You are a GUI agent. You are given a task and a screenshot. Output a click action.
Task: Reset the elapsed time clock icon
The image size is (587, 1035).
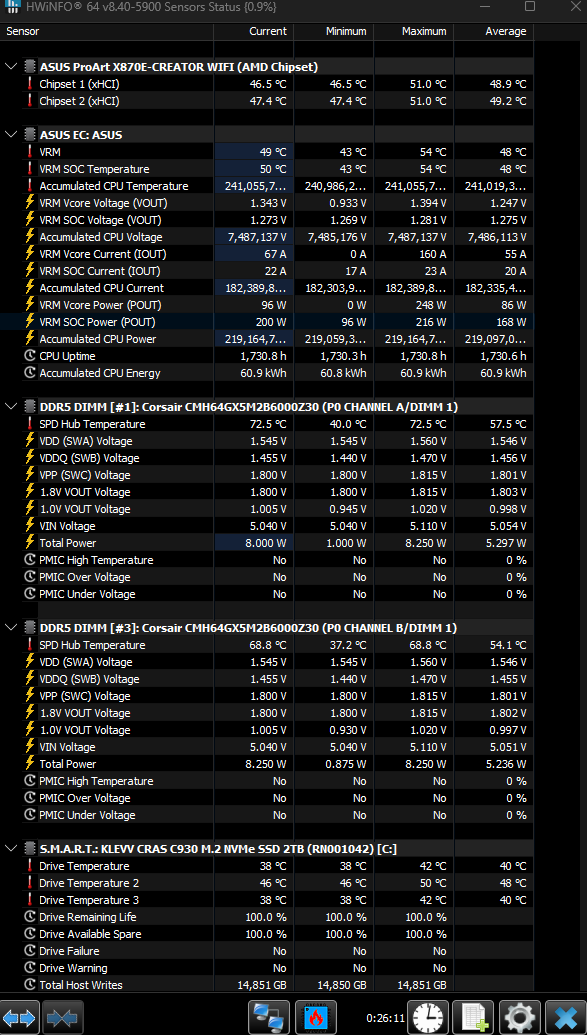(427, 1018)
